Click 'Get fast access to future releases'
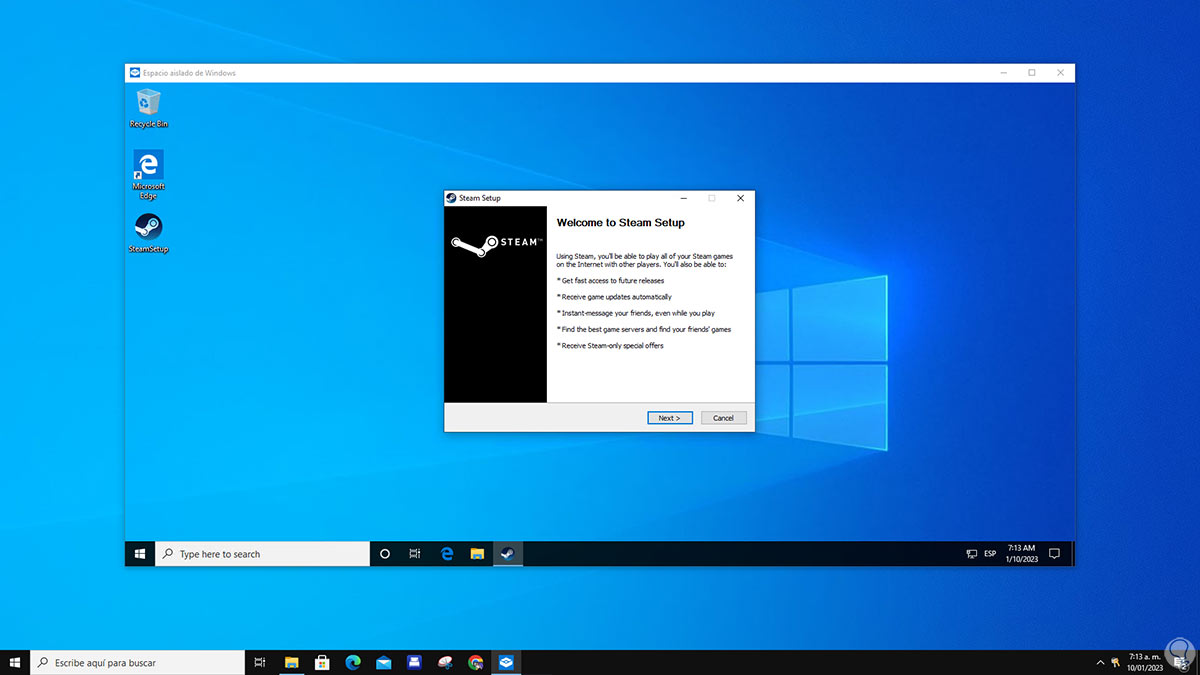This screenshot has width=1200, height=675. click(x=610, y=281)
